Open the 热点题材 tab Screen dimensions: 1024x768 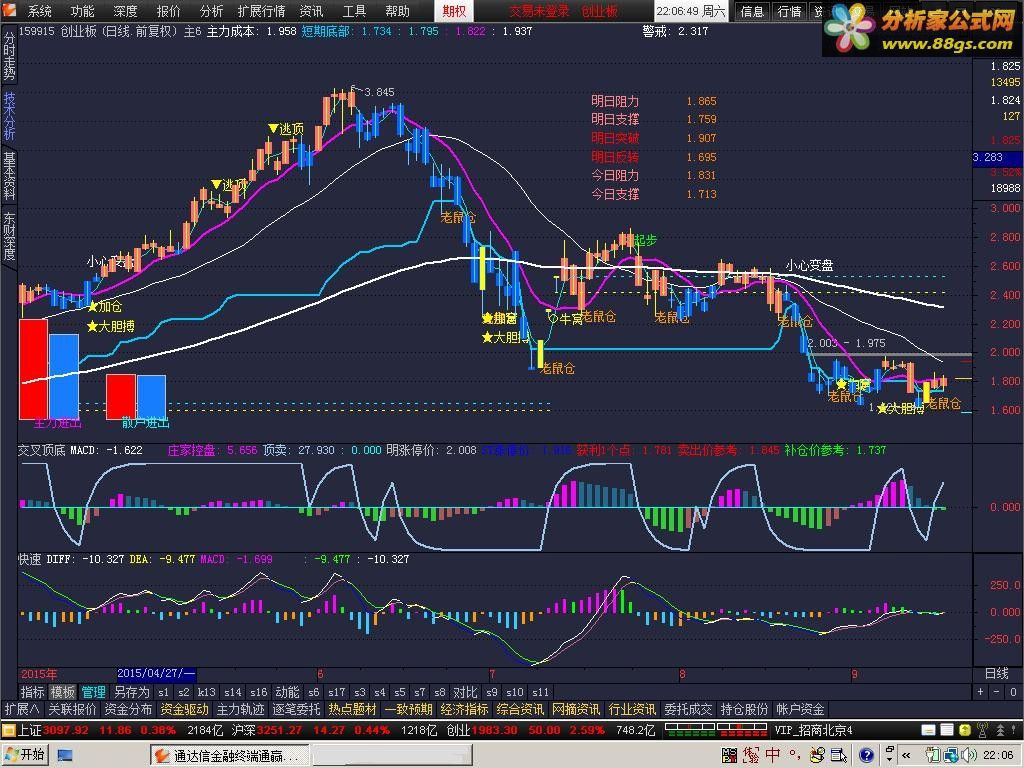353,709
